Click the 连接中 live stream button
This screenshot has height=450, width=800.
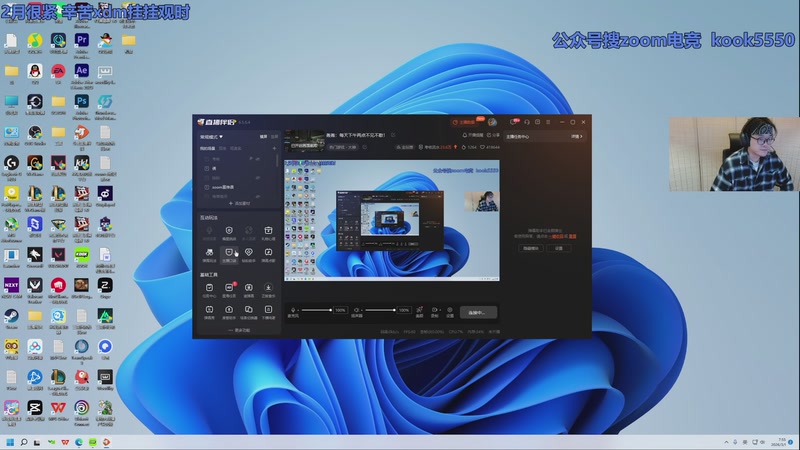[479, 311]
